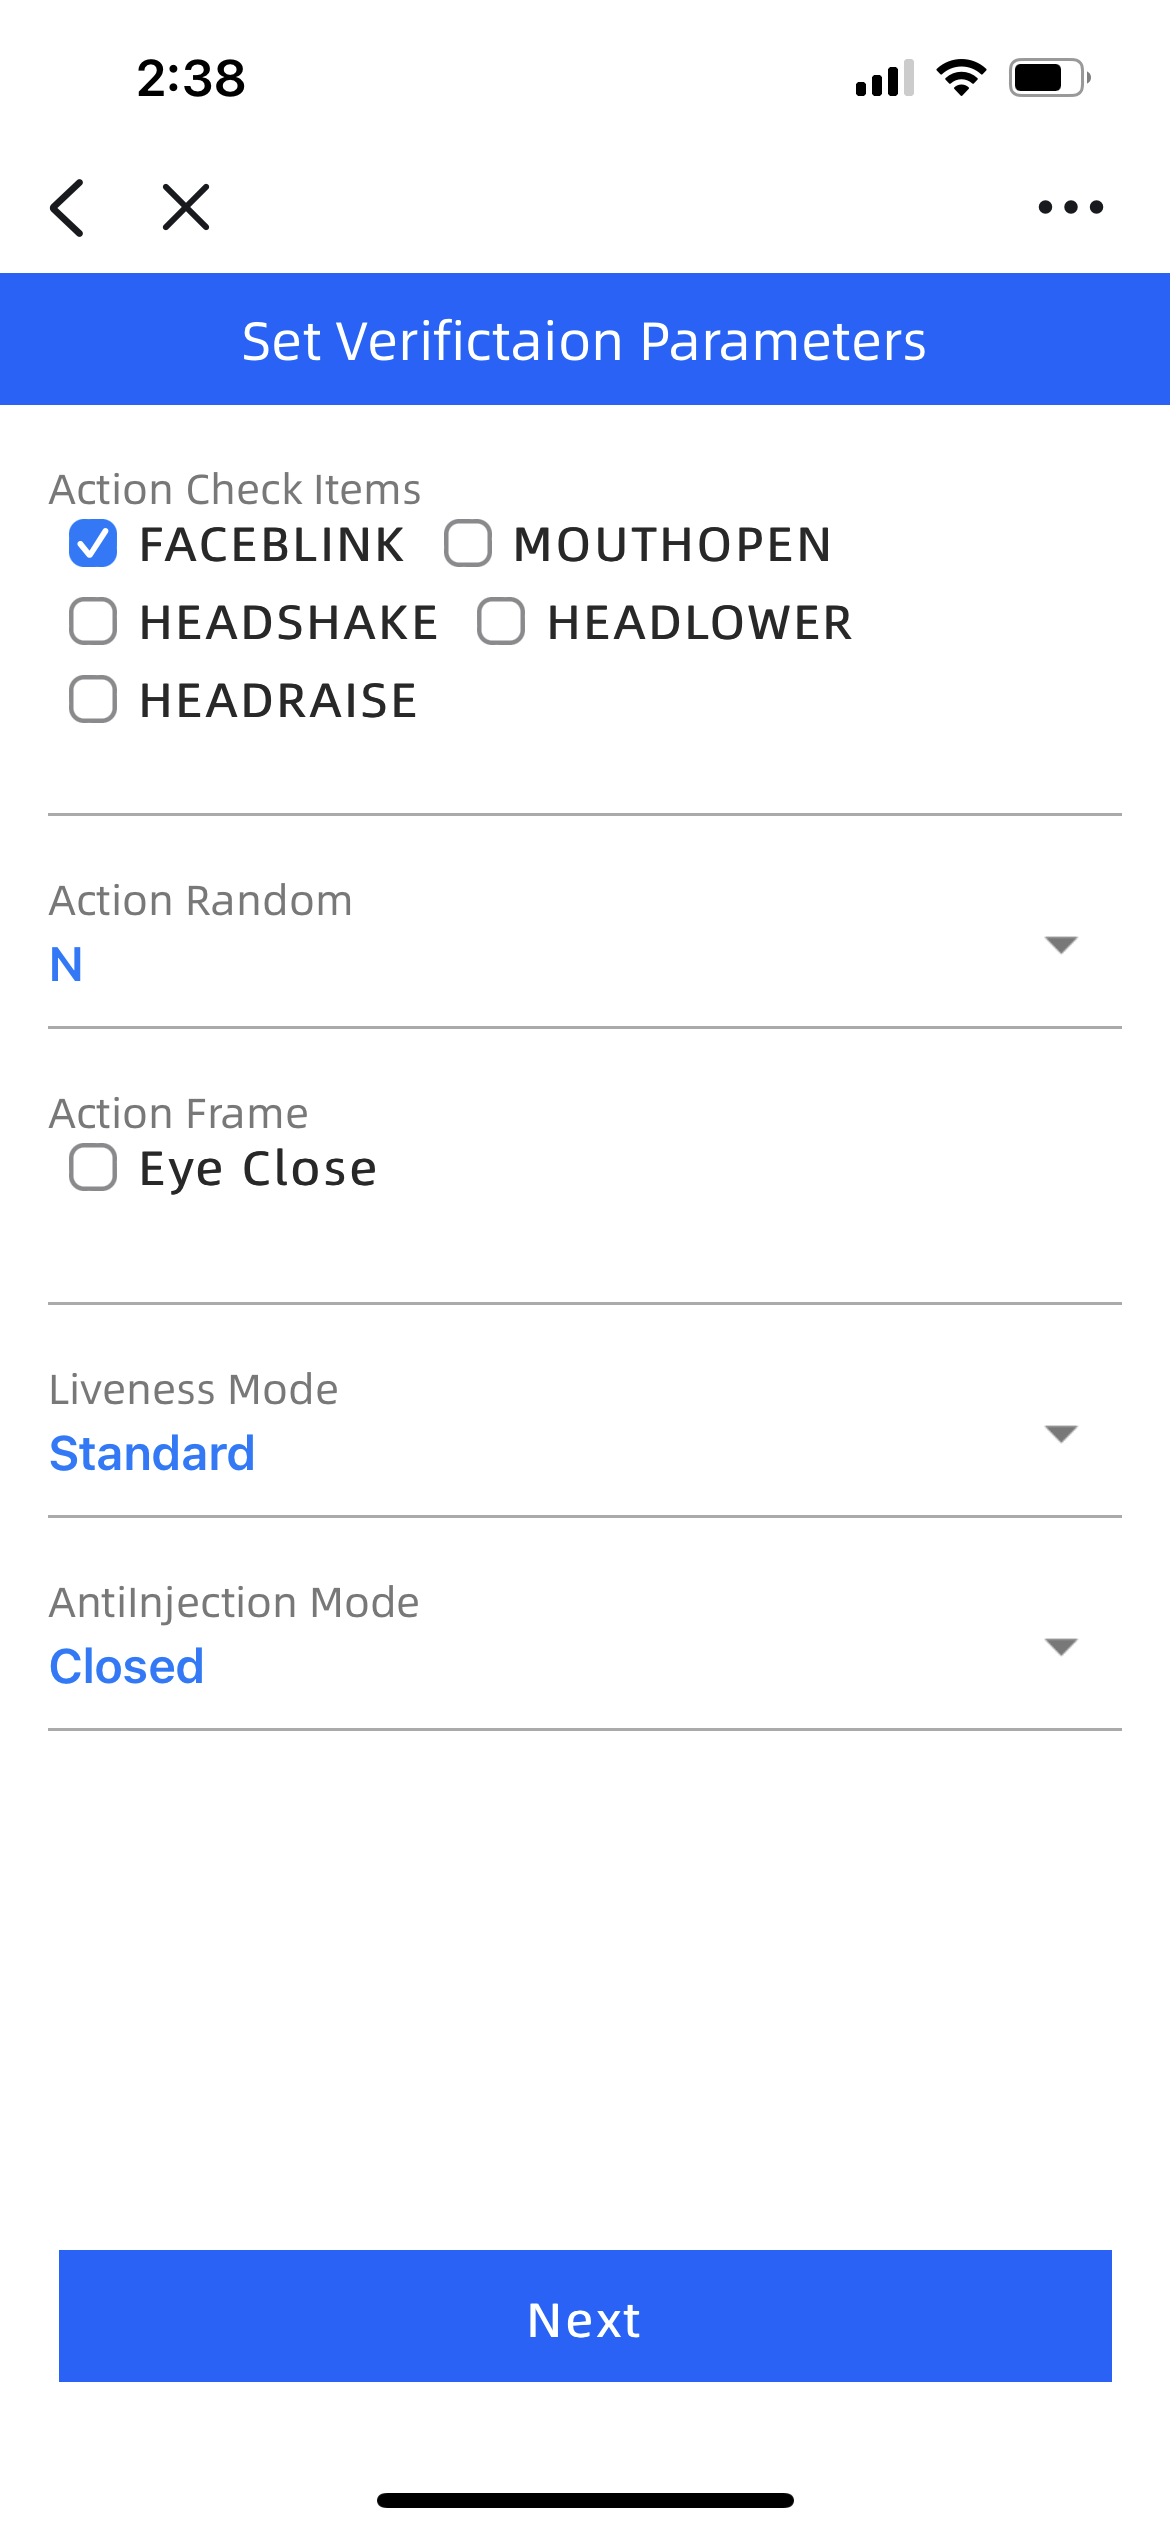The height and width of the screenshot is (2532, 1170).
Task: Expand the Action Random dropdown arrow
Action: (x=1060, y=945)
